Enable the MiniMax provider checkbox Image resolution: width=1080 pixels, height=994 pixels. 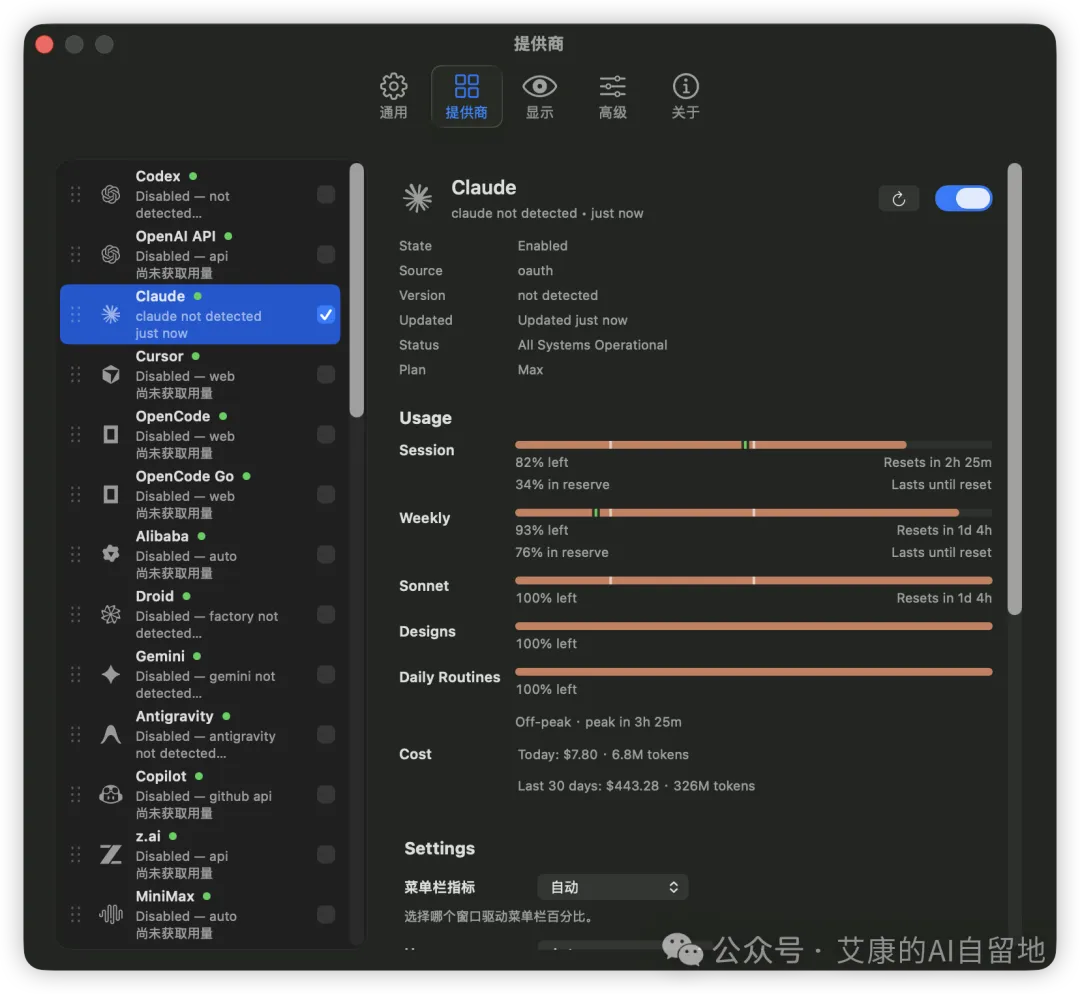pos(326,914)
